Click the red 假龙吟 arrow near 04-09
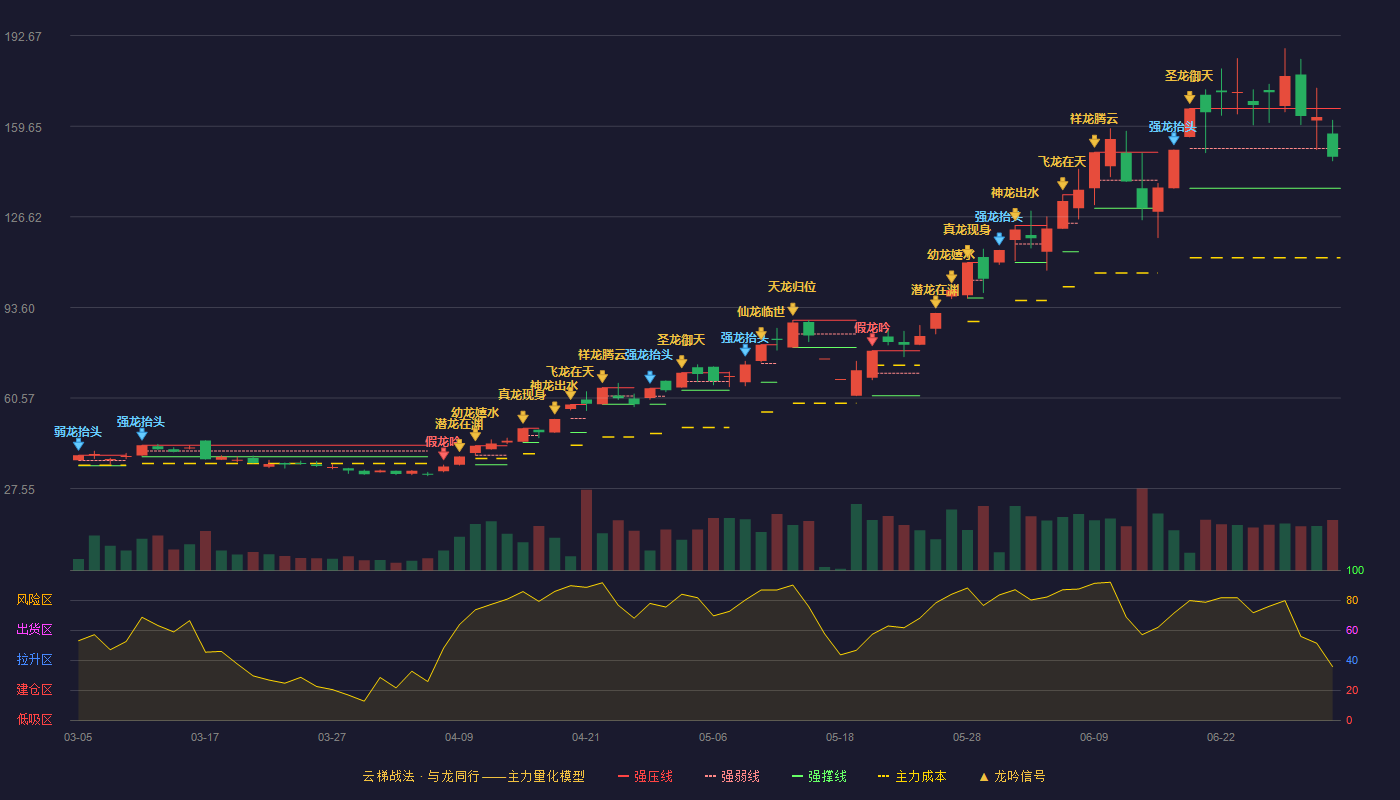This screenshot has width=1400, height=800. click(444, 454)
